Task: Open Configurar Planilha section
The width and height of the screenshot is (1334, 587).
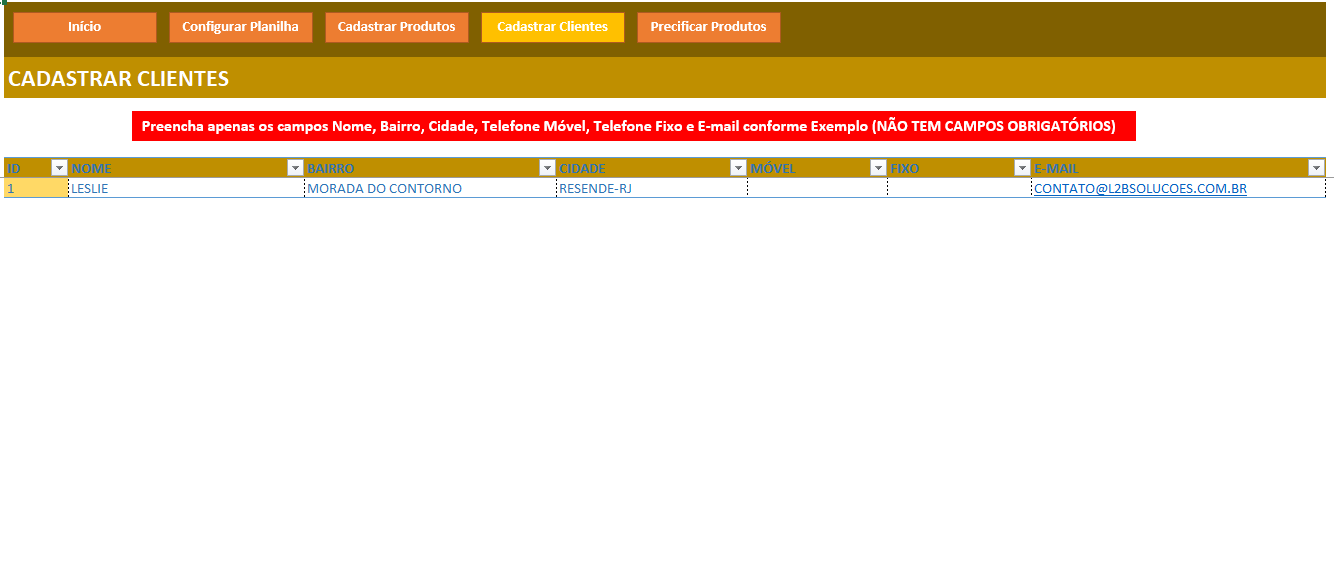Action: (x=240, y=27)
